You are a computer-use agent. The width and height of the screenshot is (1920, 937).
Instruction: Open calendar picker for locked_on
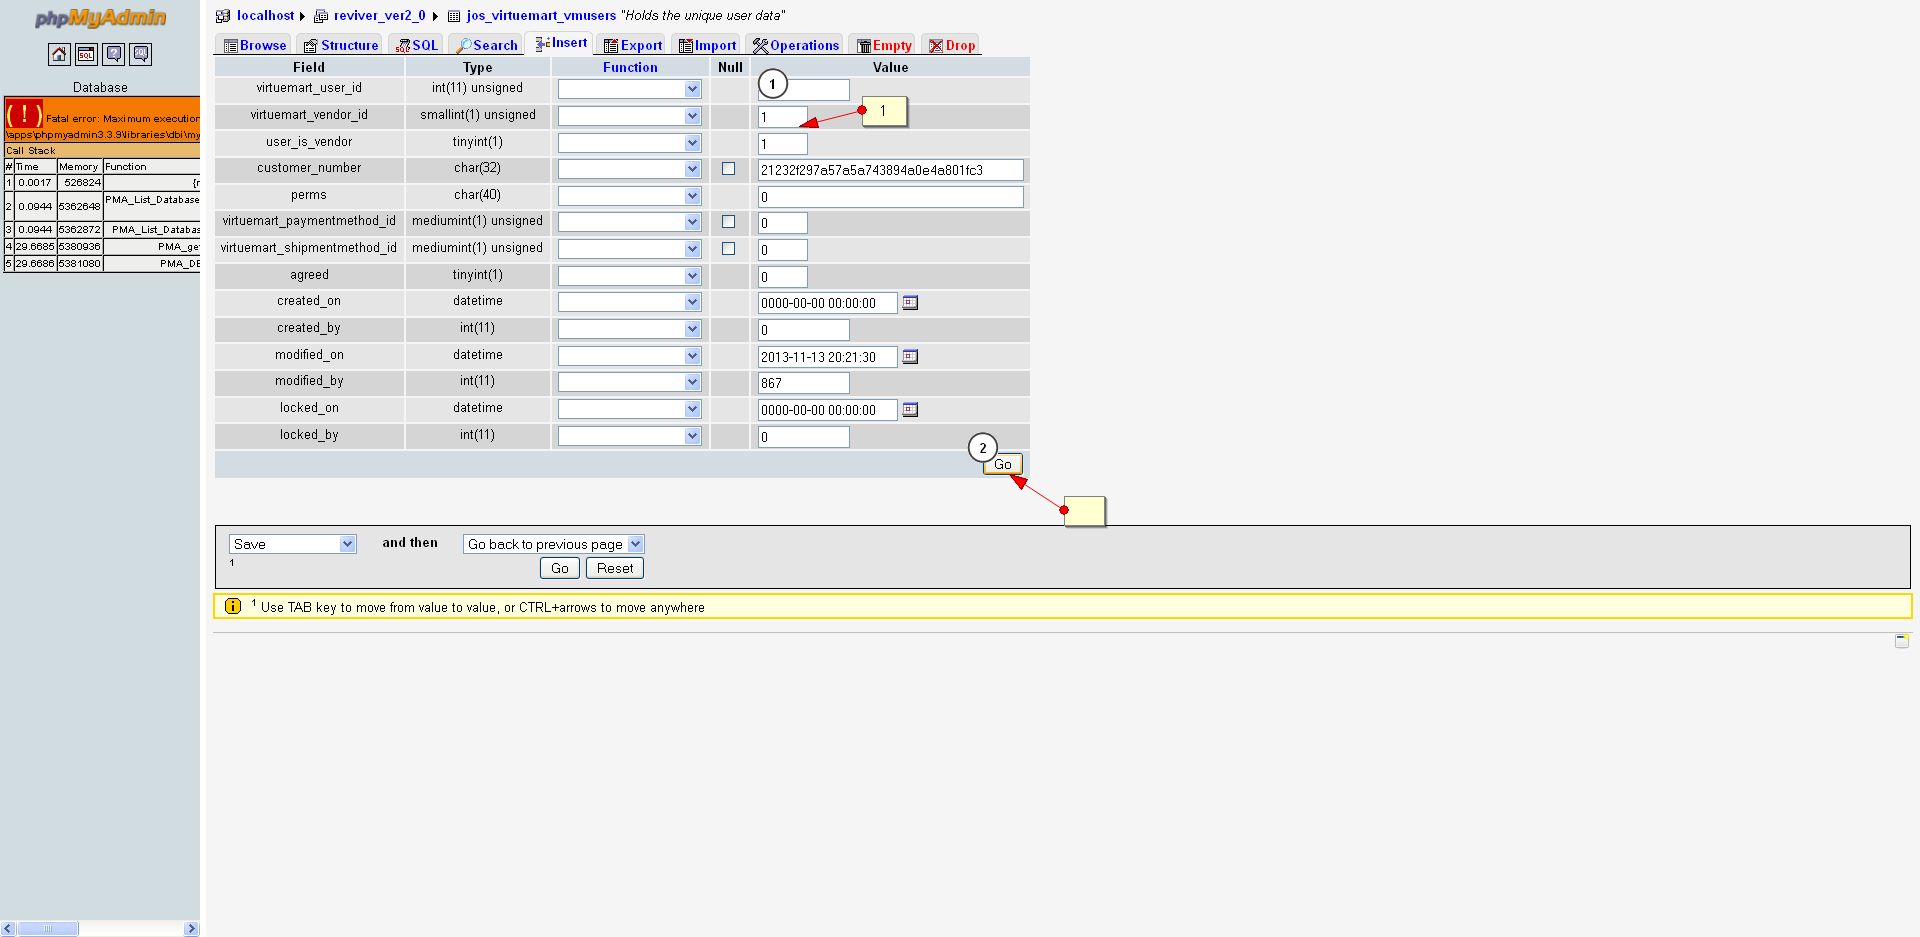(x=910, y=409)
